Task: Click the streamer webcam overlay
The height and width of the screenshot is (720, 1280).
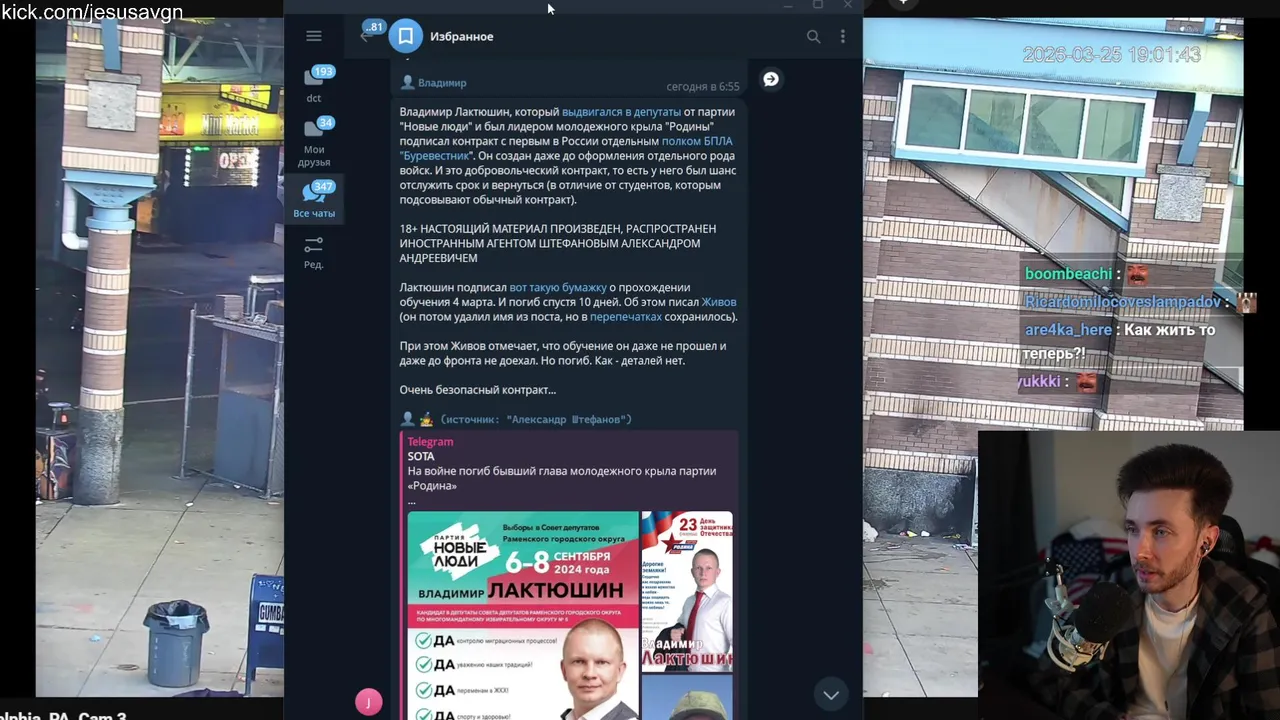Action: [1128, 575]
